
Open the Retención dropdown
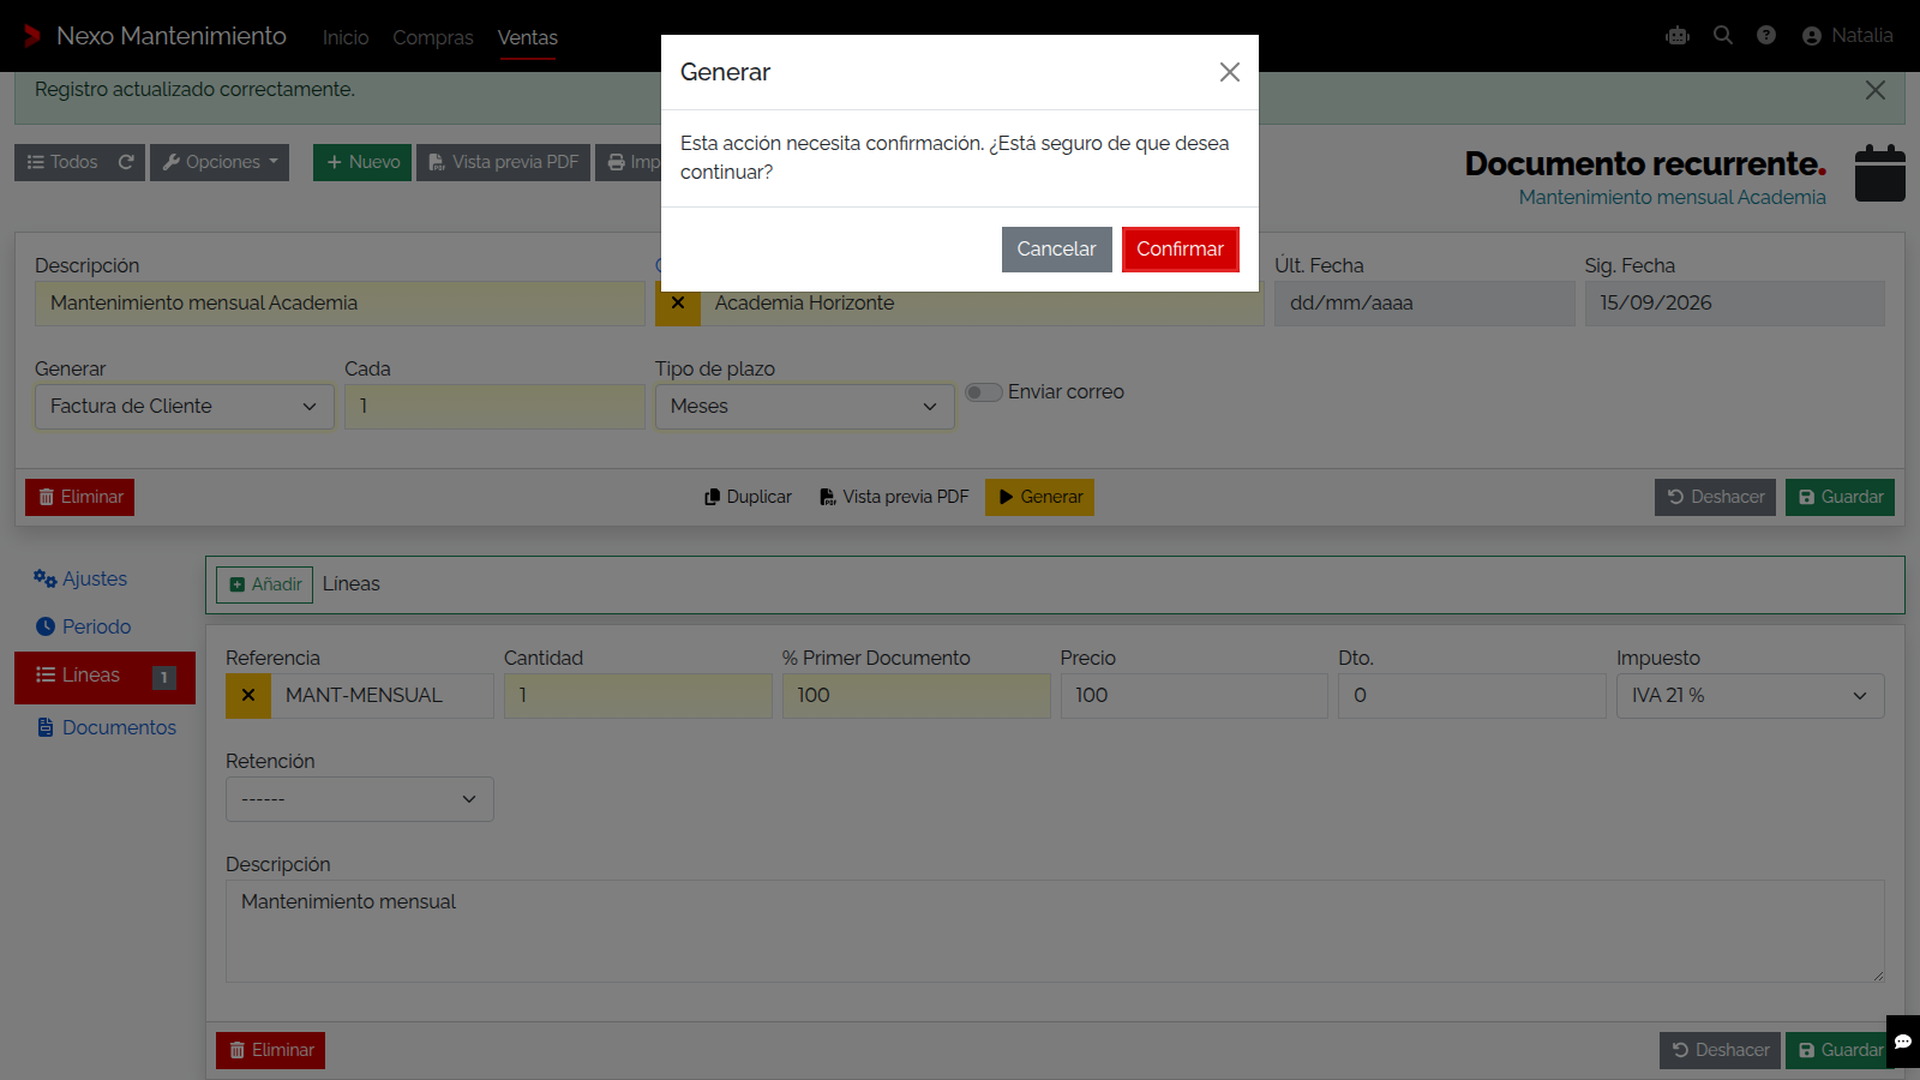pyautogui.click(x=360, y=800)
